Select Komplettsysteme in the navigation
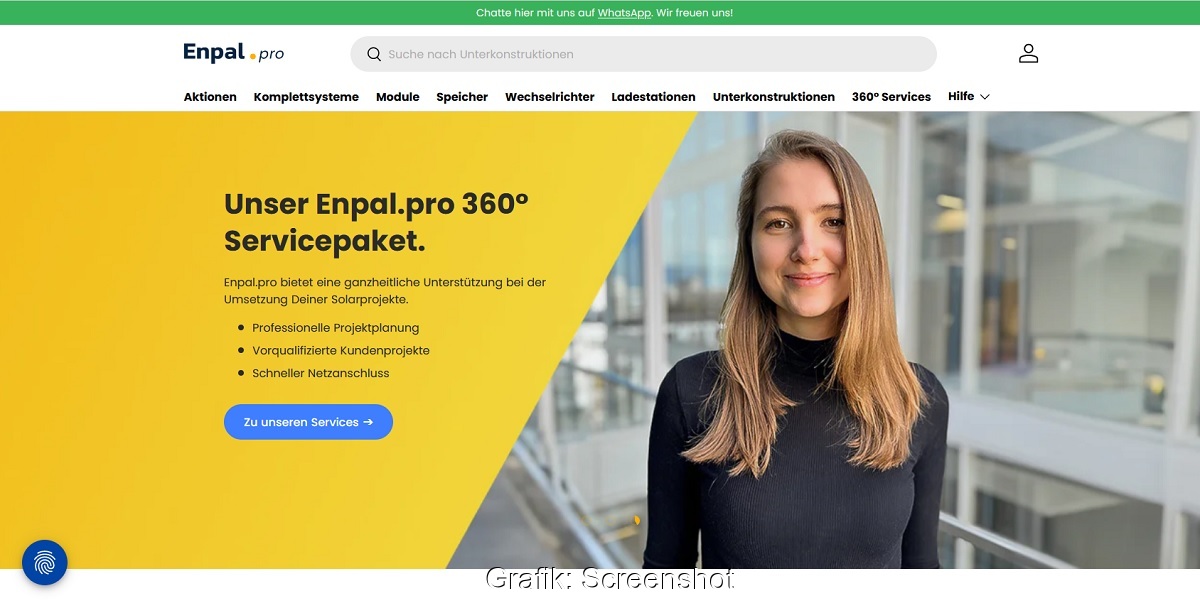Image resolution: width=1200 pixels, height=608 pixels. [306, 97]
